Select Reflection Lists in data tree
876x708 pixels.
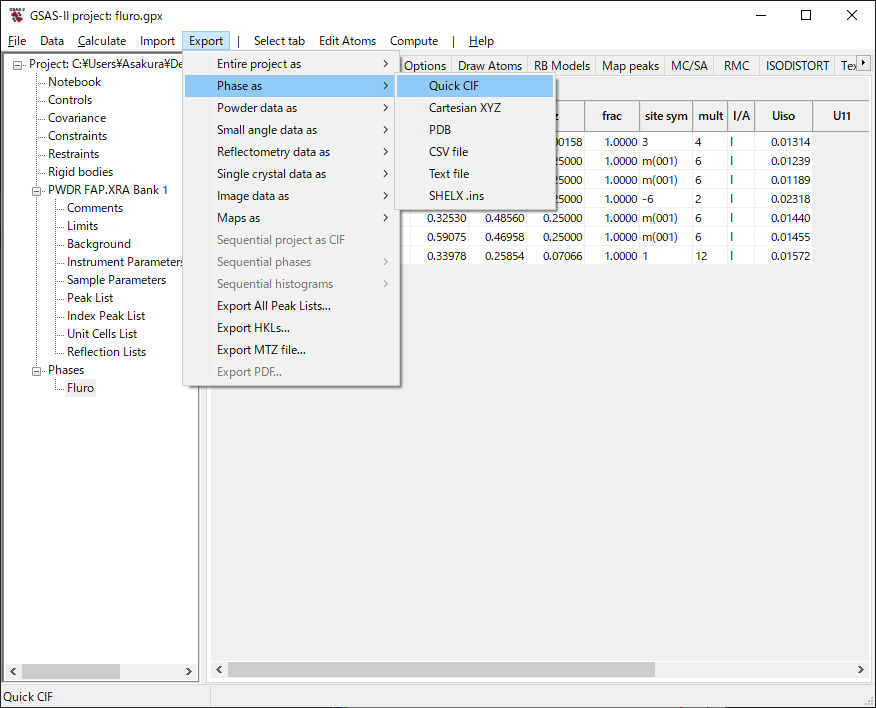106,352
